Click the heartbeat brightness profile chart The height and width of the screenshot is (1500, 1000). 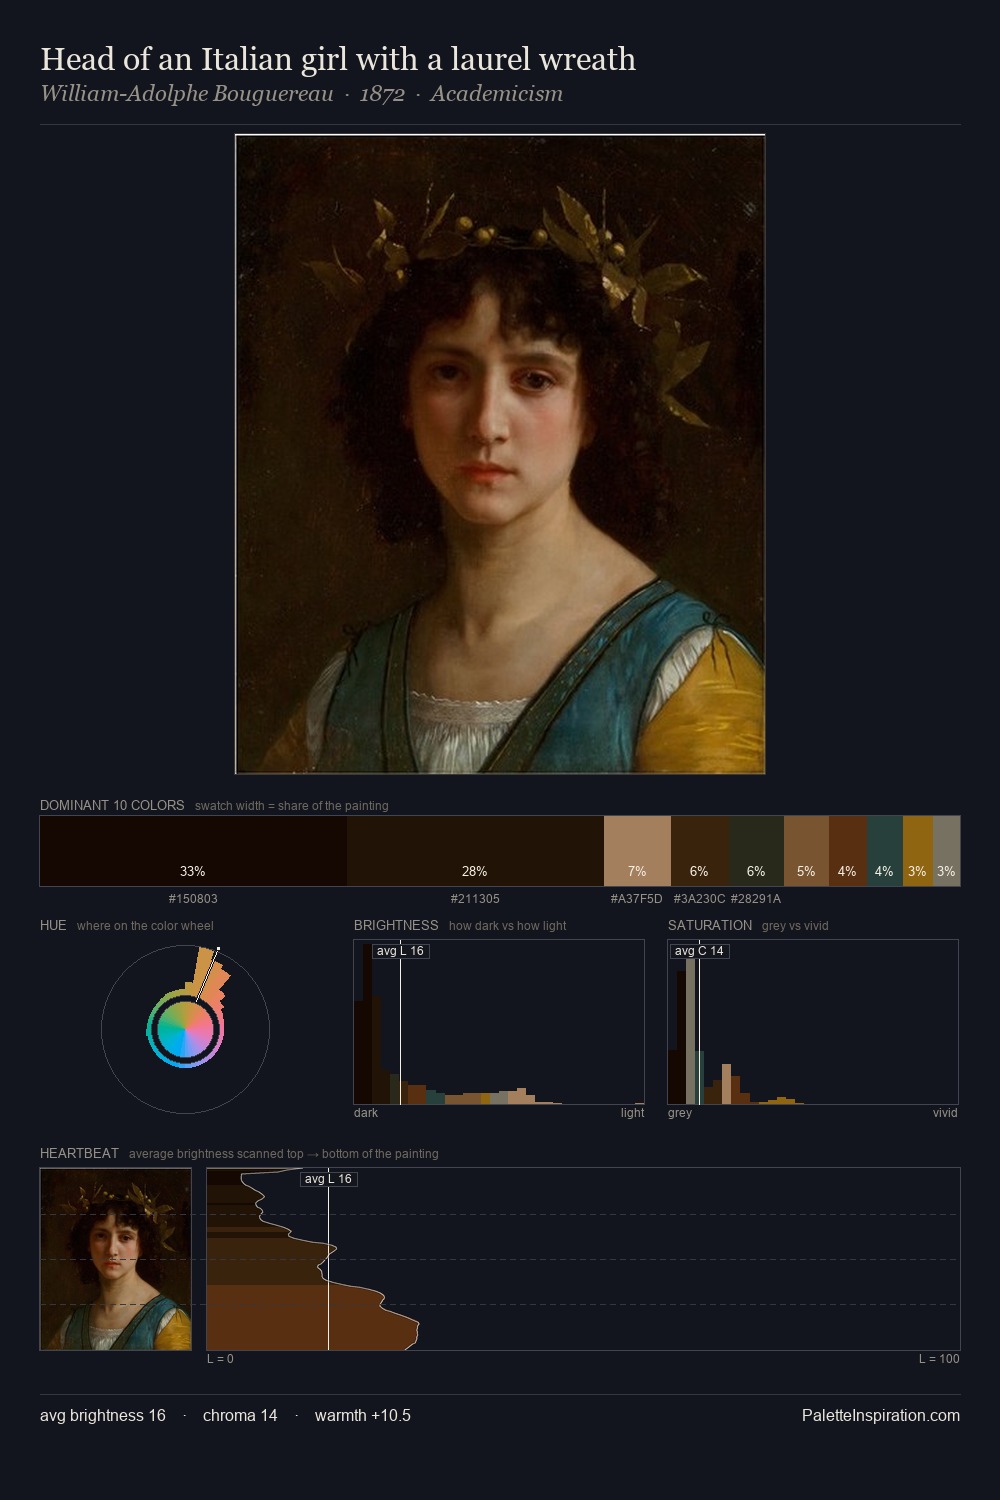click(x=583, y=1259)
